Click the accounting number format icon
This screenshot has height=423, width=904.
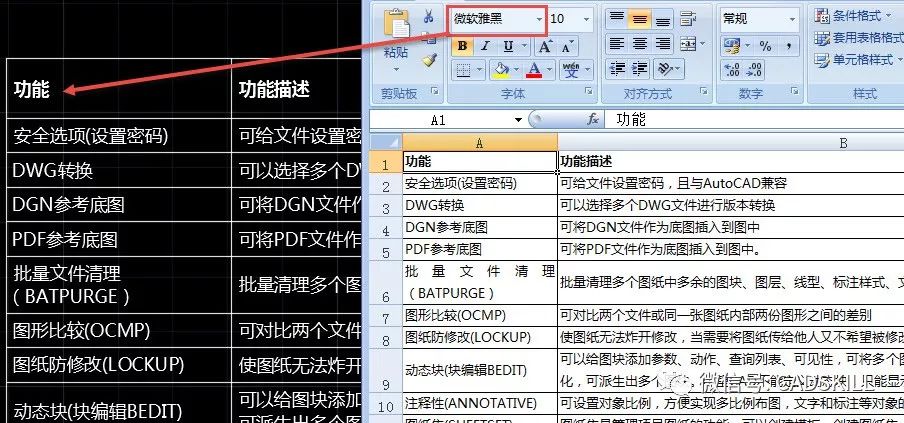point(731,46)
